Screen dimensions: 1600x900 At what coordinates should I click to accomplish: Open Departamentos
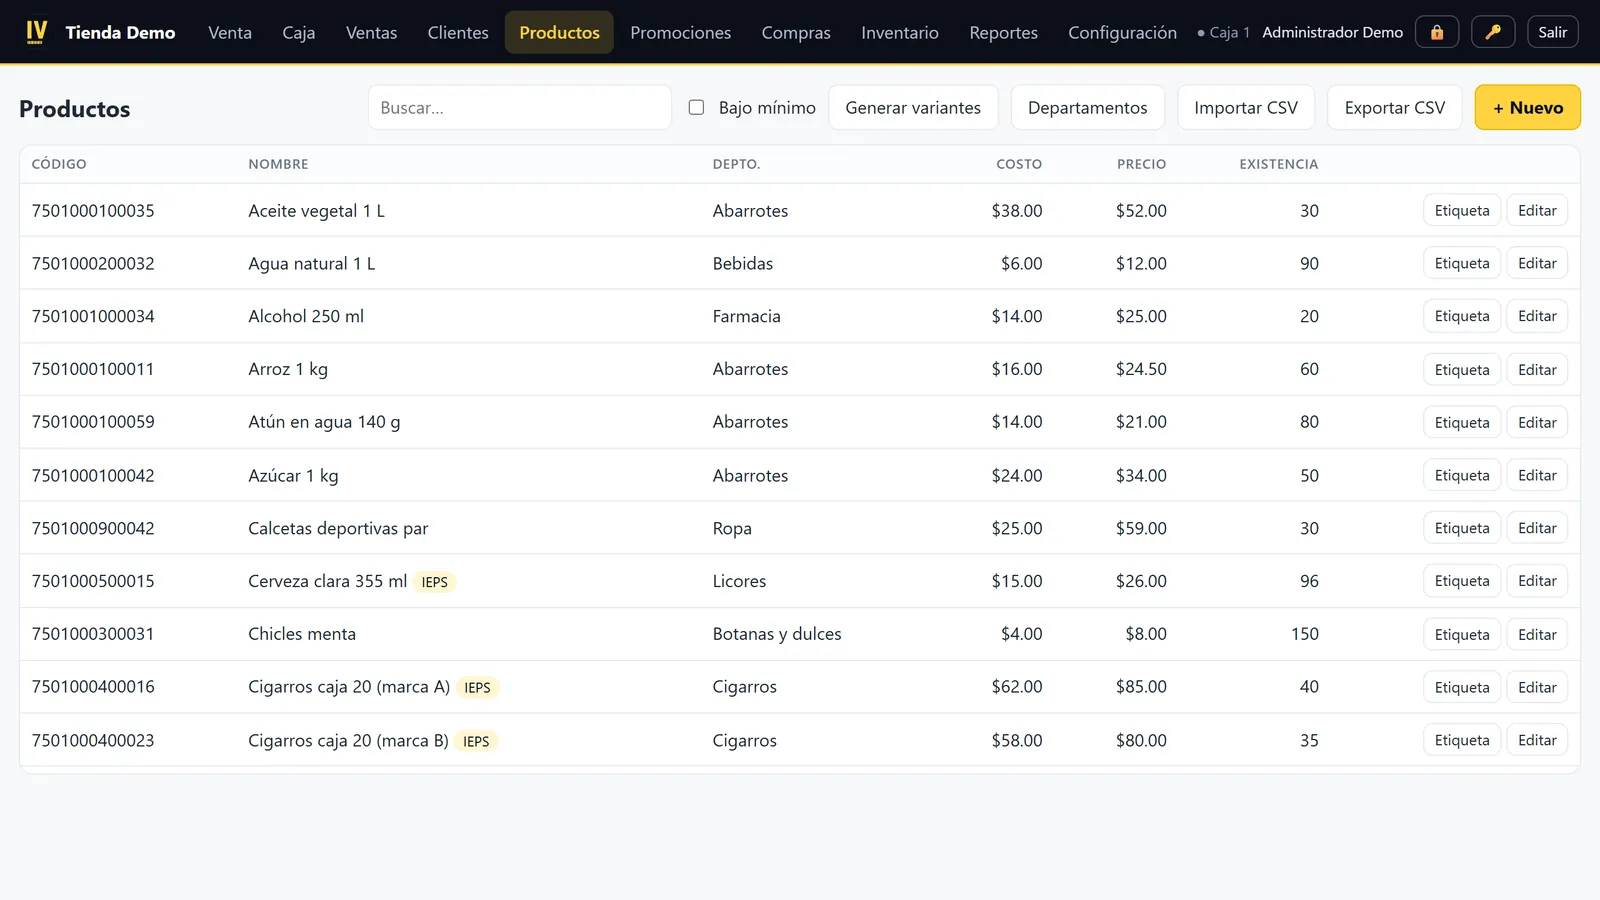click(1088, 107)
